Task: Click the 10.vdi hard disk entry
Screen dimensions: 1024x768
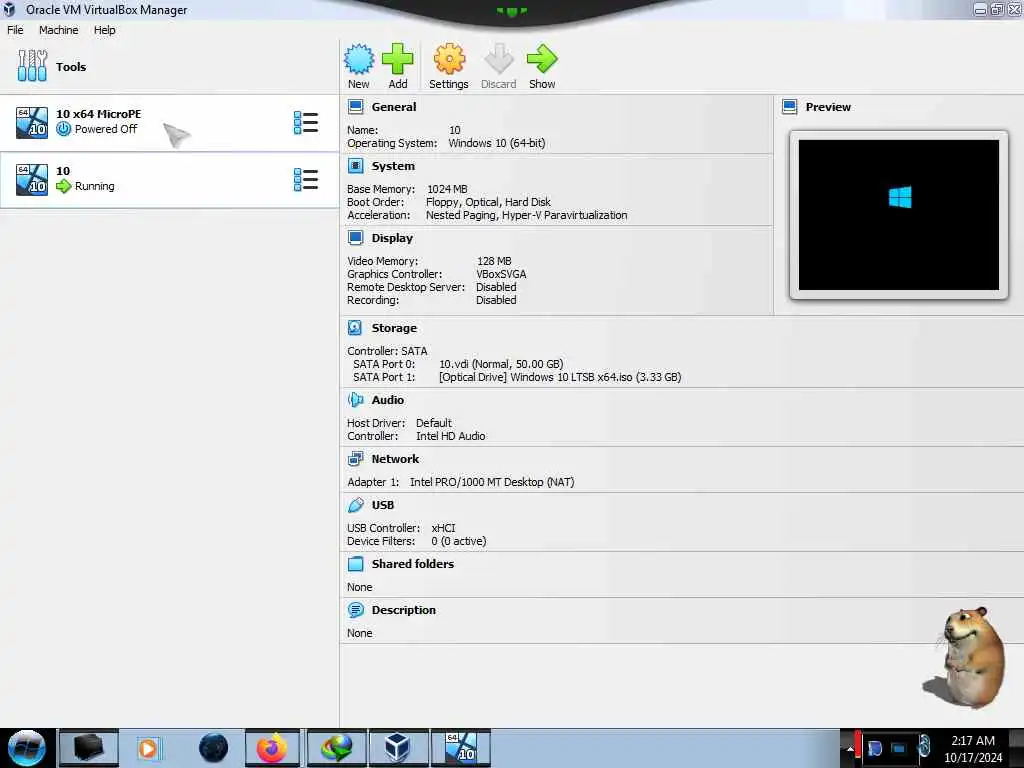Action: point(501,364)
